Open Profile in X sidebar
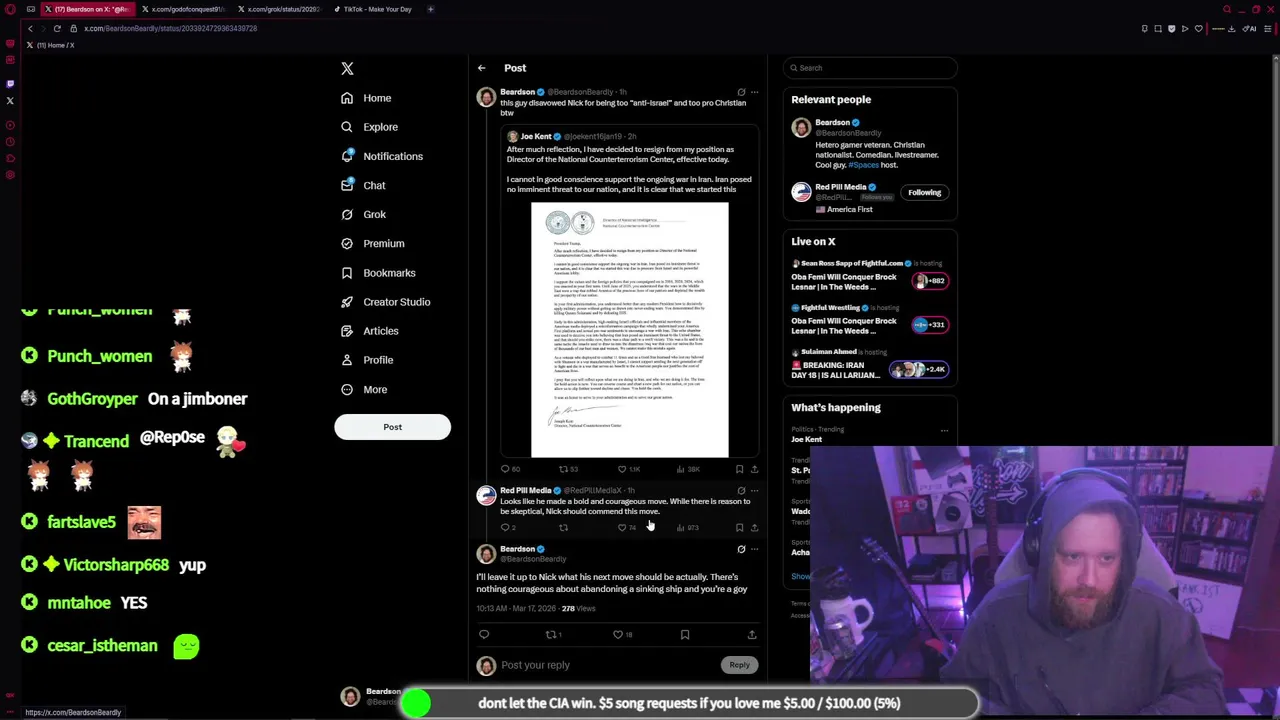The height and width of the screenshot is (720, 1280). point(367,359)
